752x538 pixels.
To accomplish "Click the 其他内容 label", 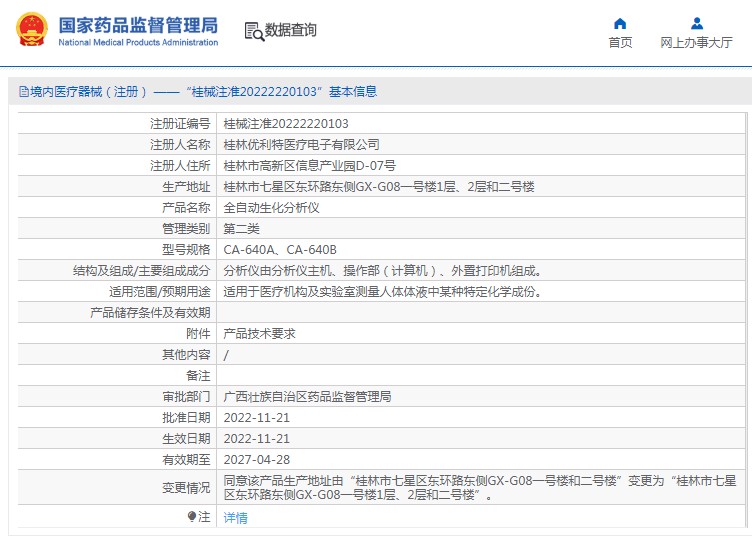I will tap(186, 355).
